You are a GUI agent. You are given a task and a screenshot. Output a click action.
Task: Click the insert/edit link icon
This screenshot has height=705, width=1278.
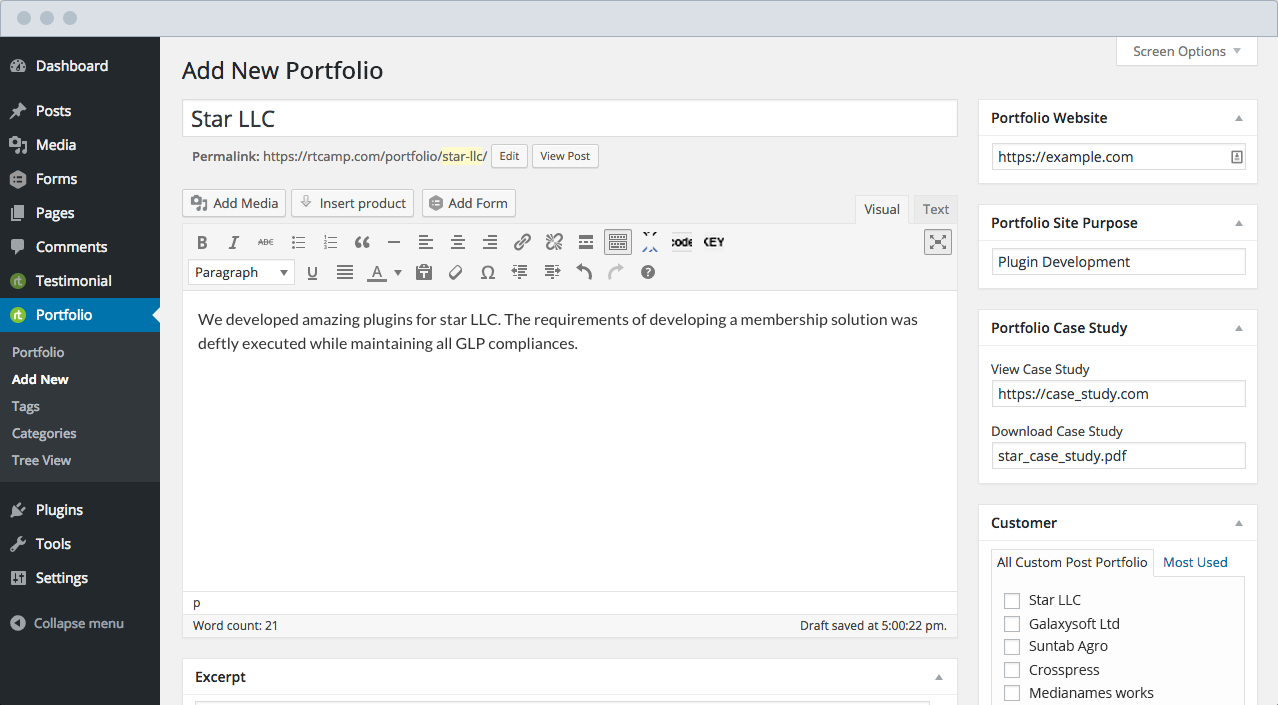(x=522, y=242)
